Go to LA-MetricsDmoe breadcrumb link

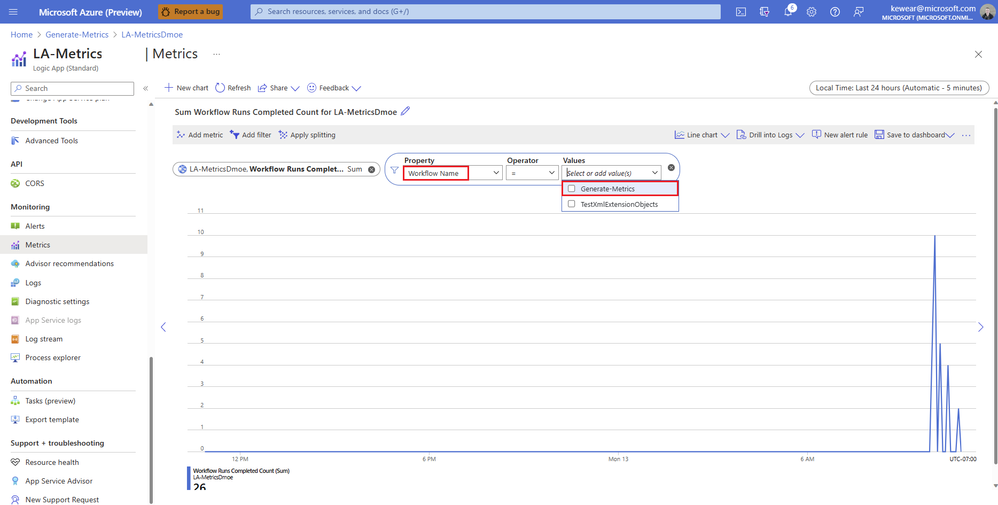[x=152, y=35]
